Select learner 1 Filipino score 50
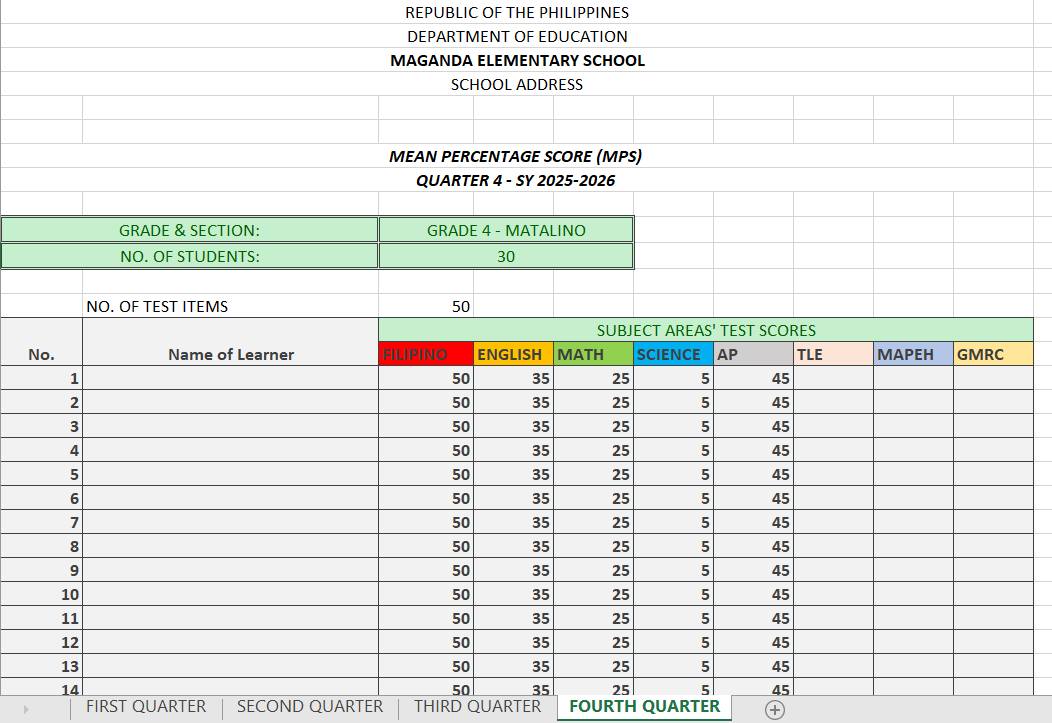 426,378
